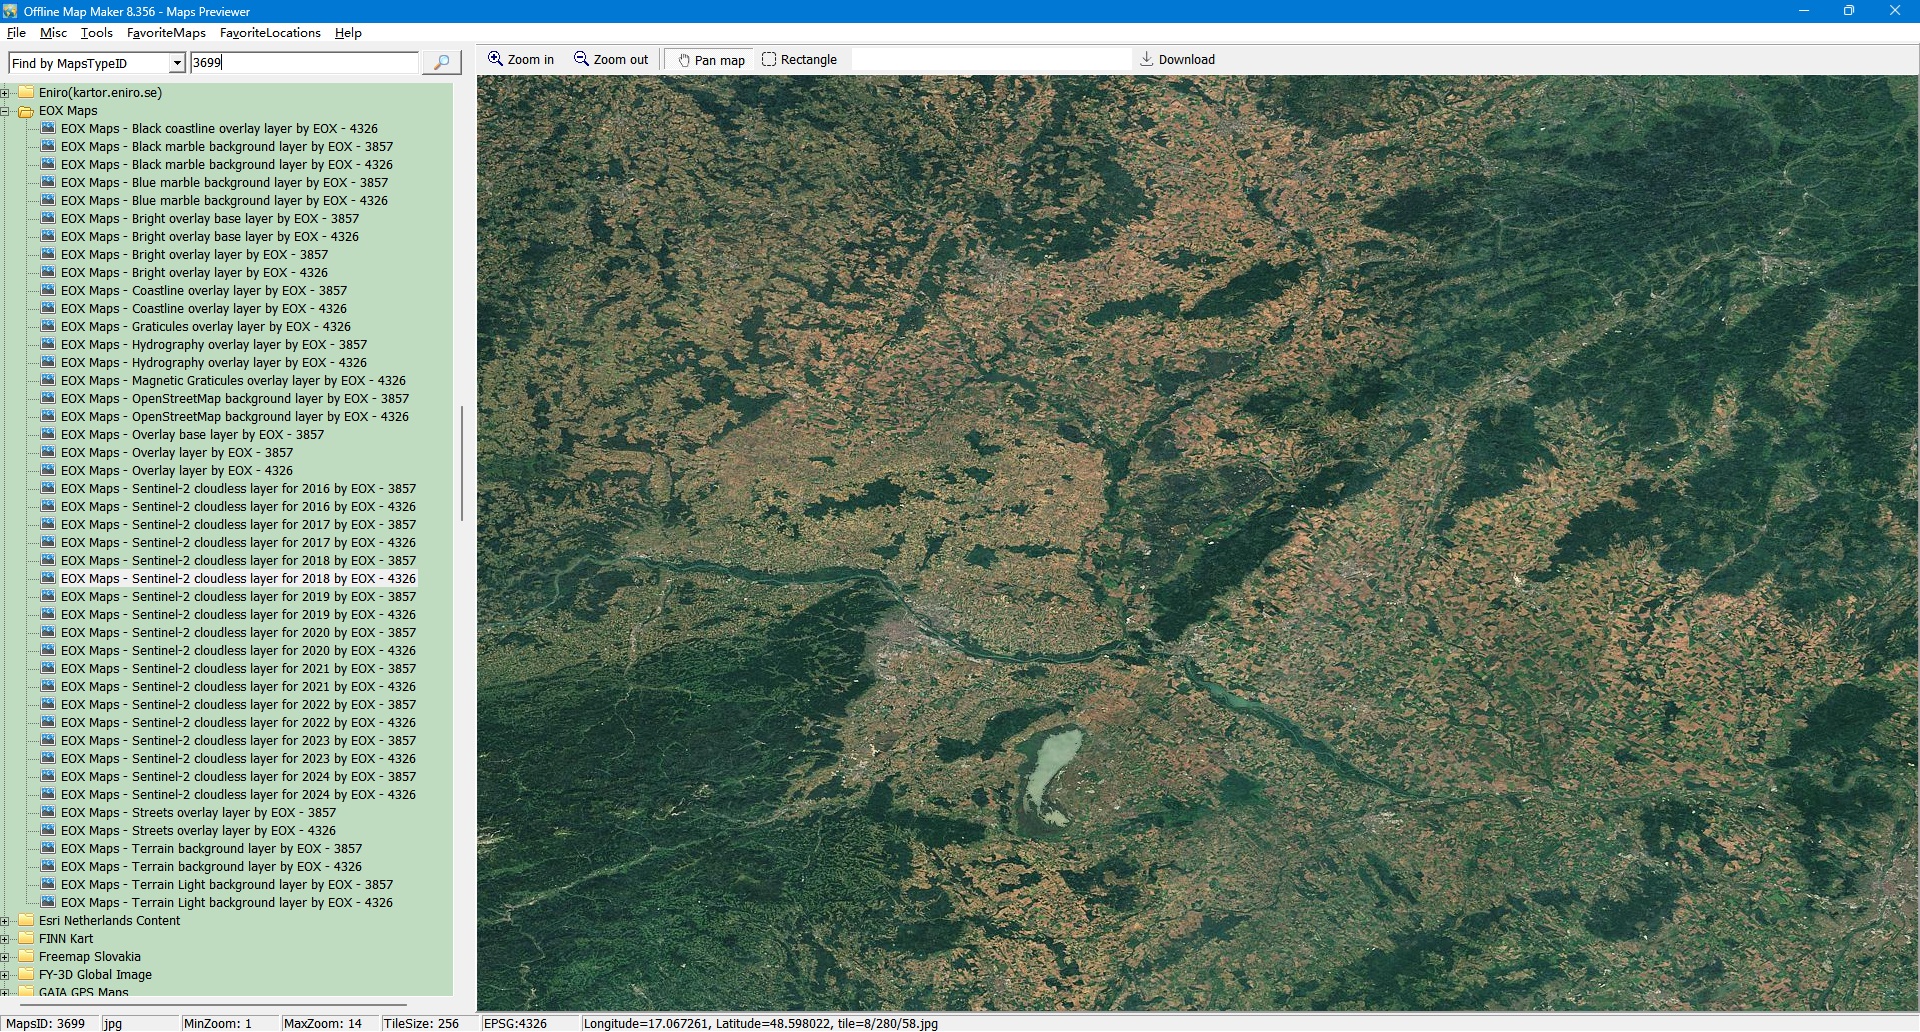Open the Find by MapsTypeID dropdown
Screen dimensions: 1920x1032
click(177, 63)
